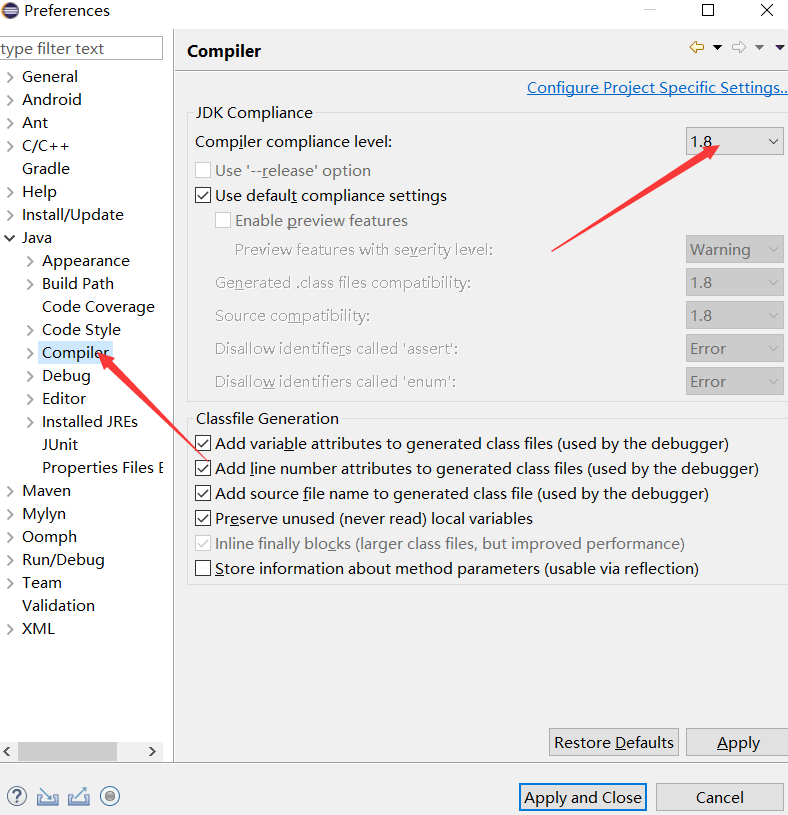Collapse the Java tree section
788x815 pixels.
click(x=10, y=237)
